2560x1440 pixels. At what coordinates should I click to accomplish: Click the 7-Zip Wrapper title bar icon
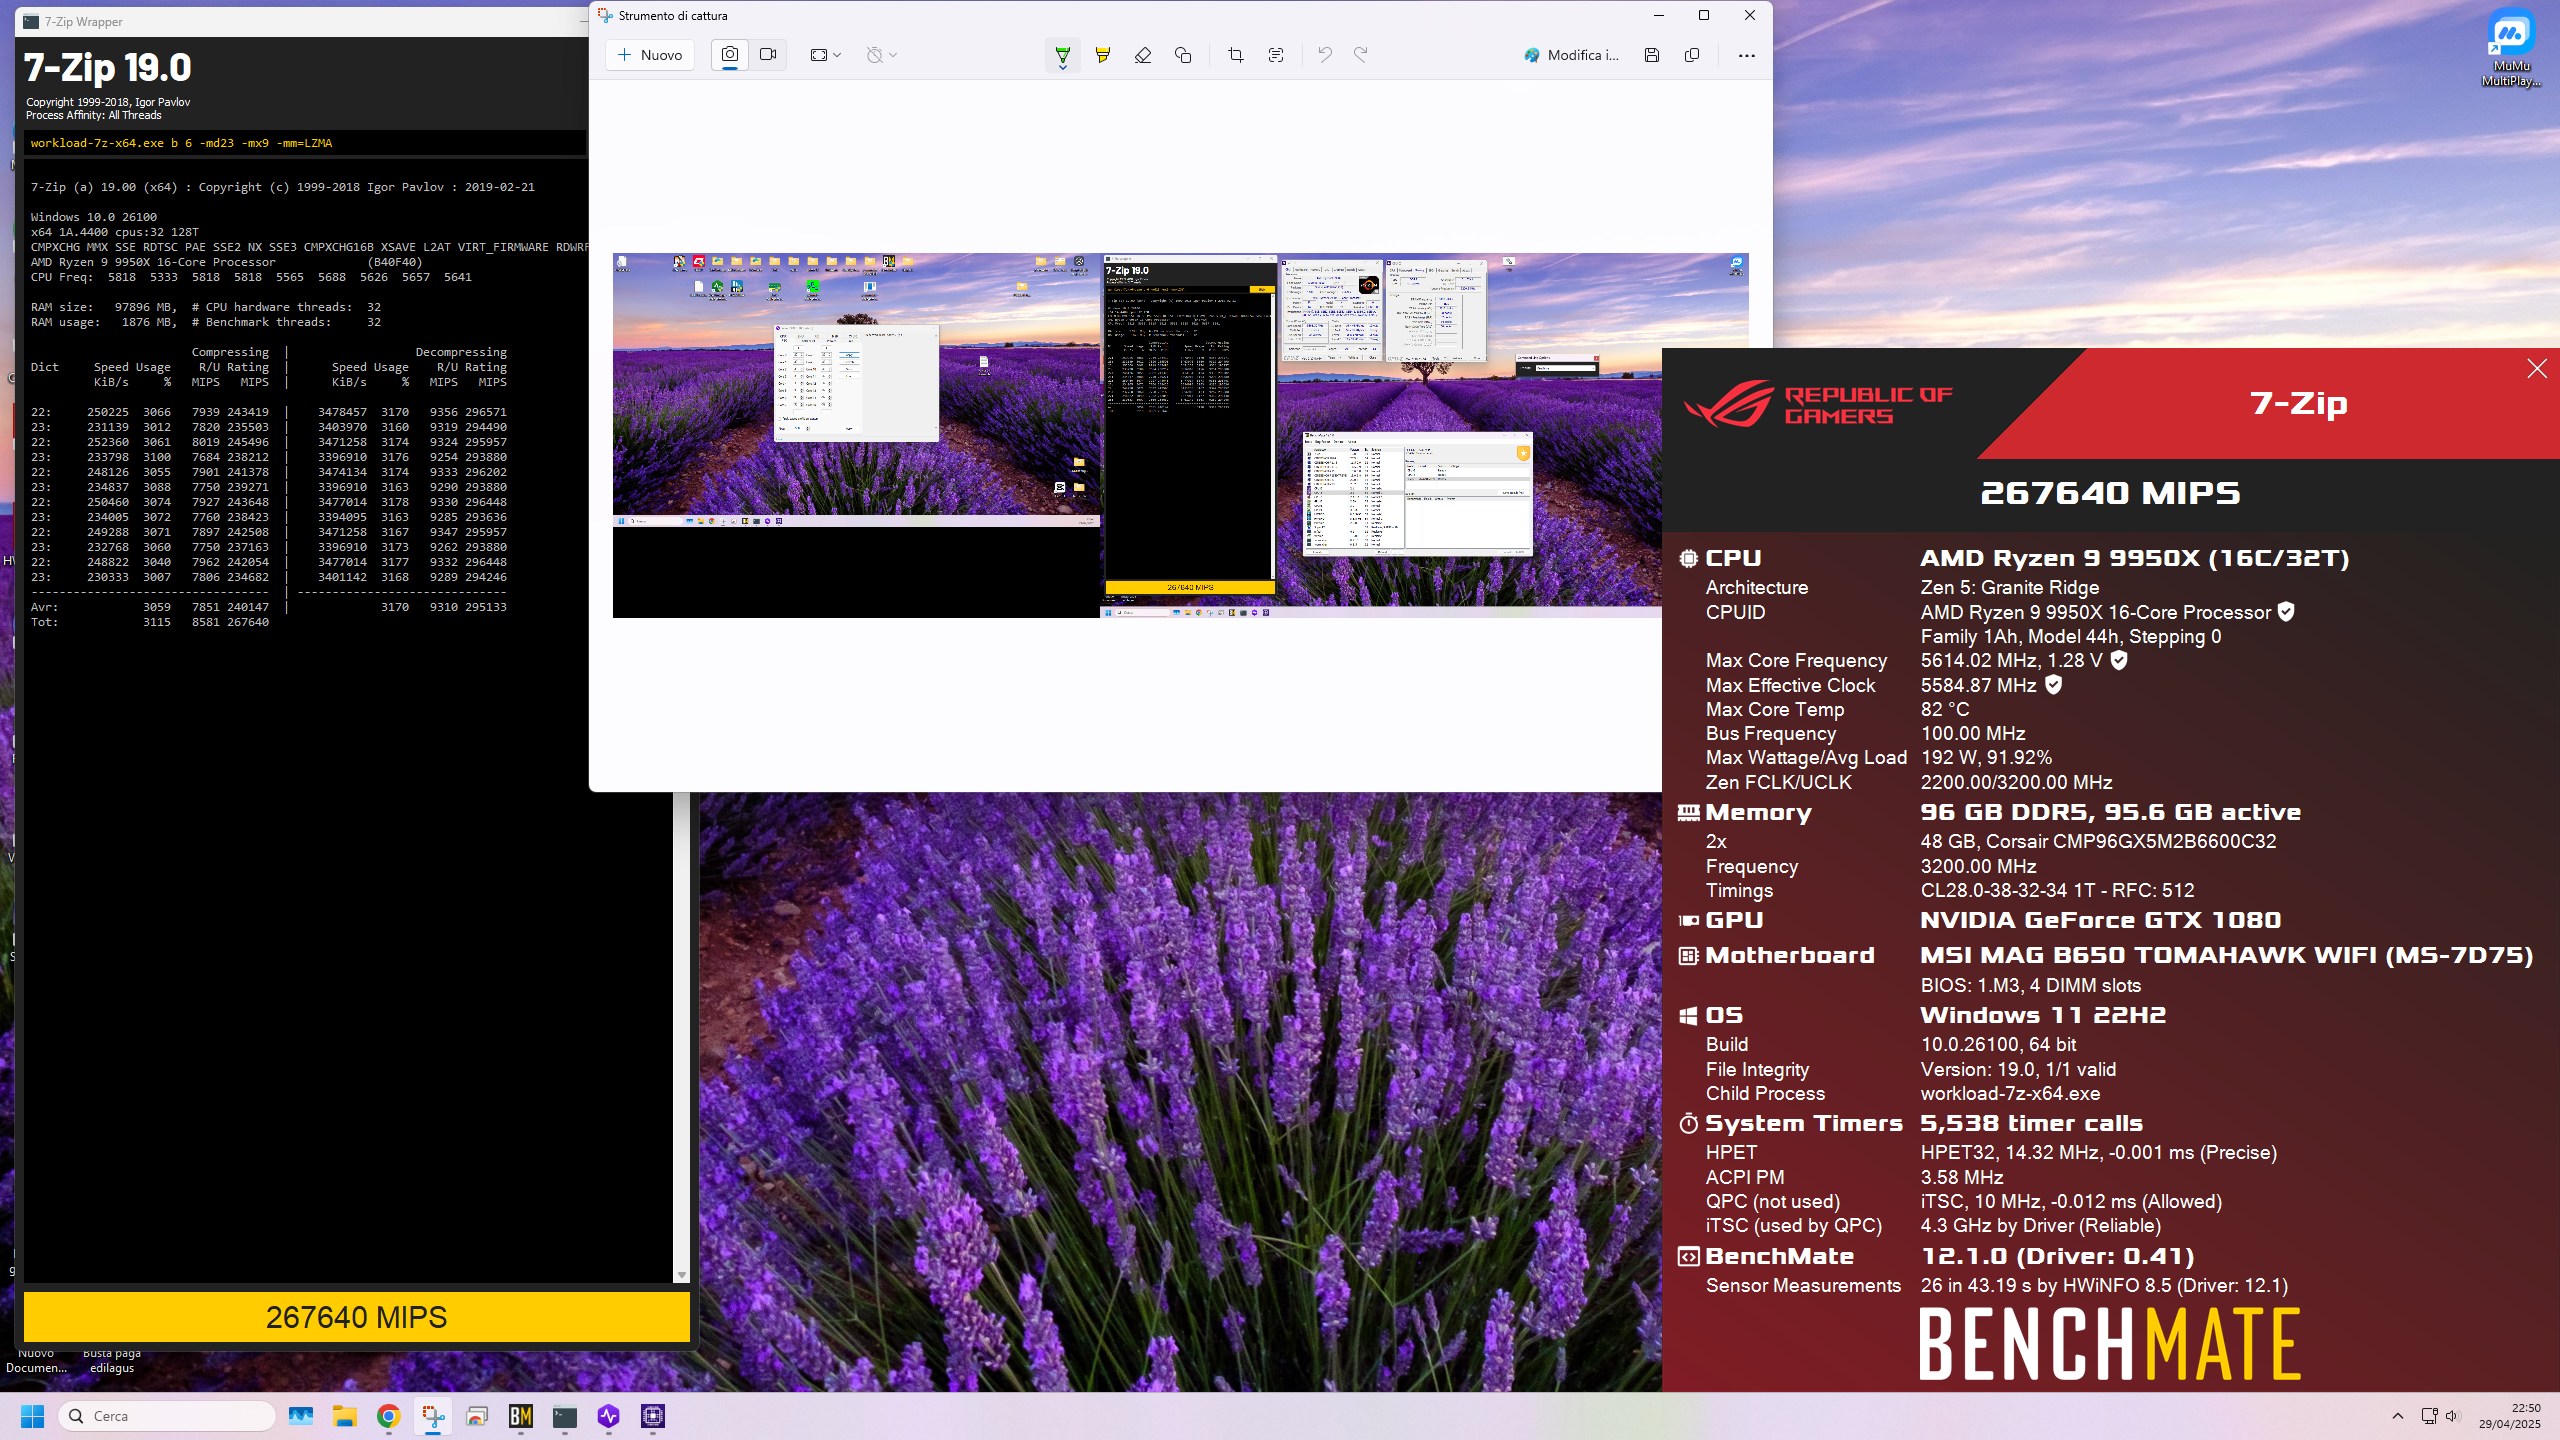[31, 21]
